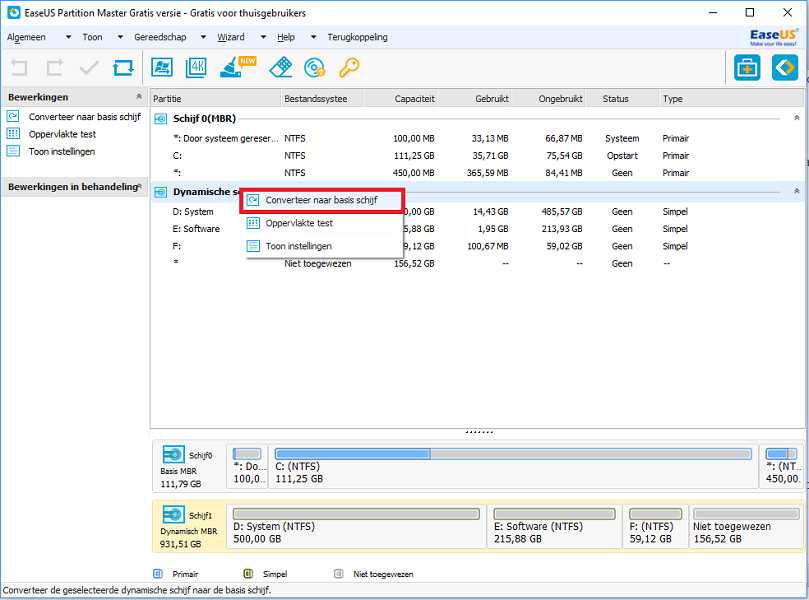The image size is (809, 600).
Task: Select the C: partition row in the list
Action: 477,156
